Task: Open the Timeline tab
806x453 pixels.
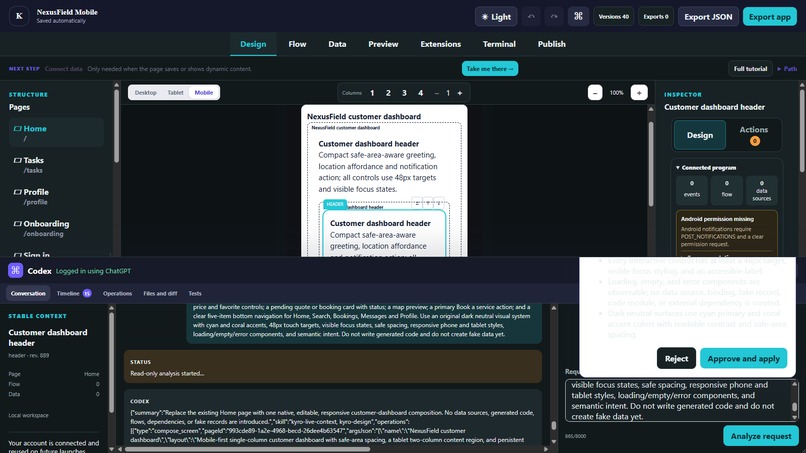Action: pos(74,293)
